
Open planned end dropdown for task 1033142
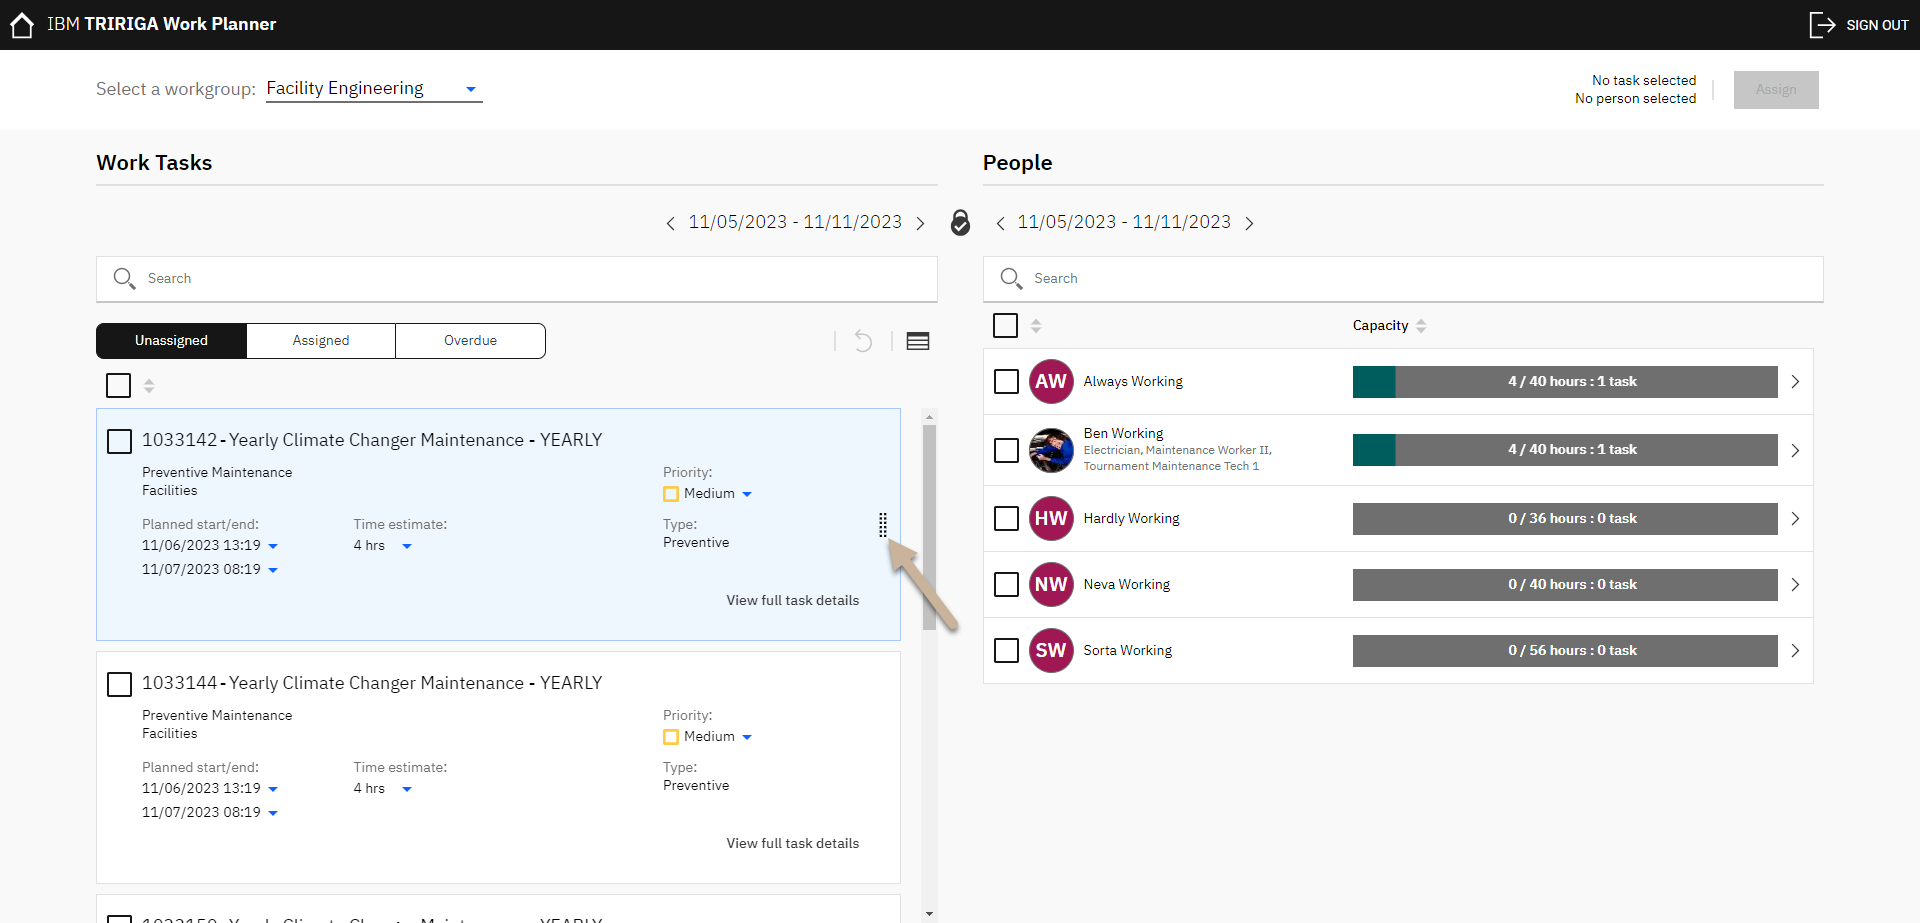273,570
